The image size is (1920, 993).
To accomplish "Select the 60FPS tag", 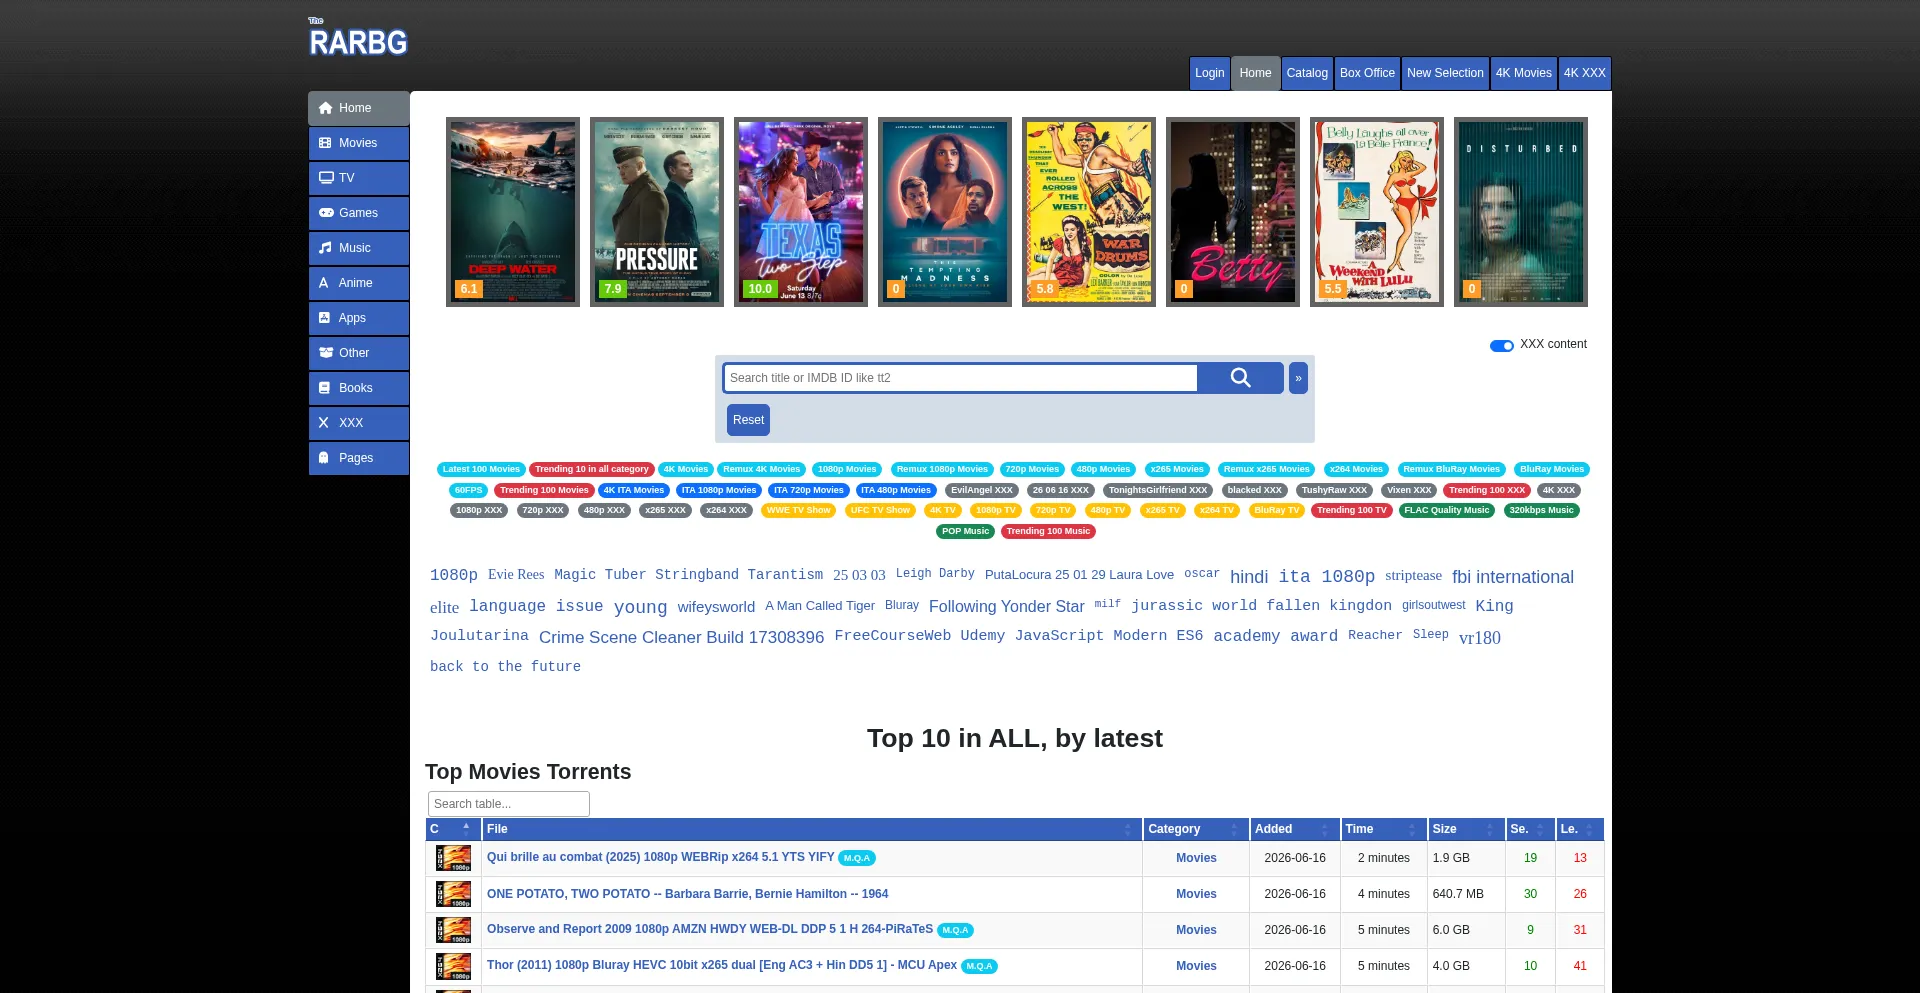I will point(468,490).
